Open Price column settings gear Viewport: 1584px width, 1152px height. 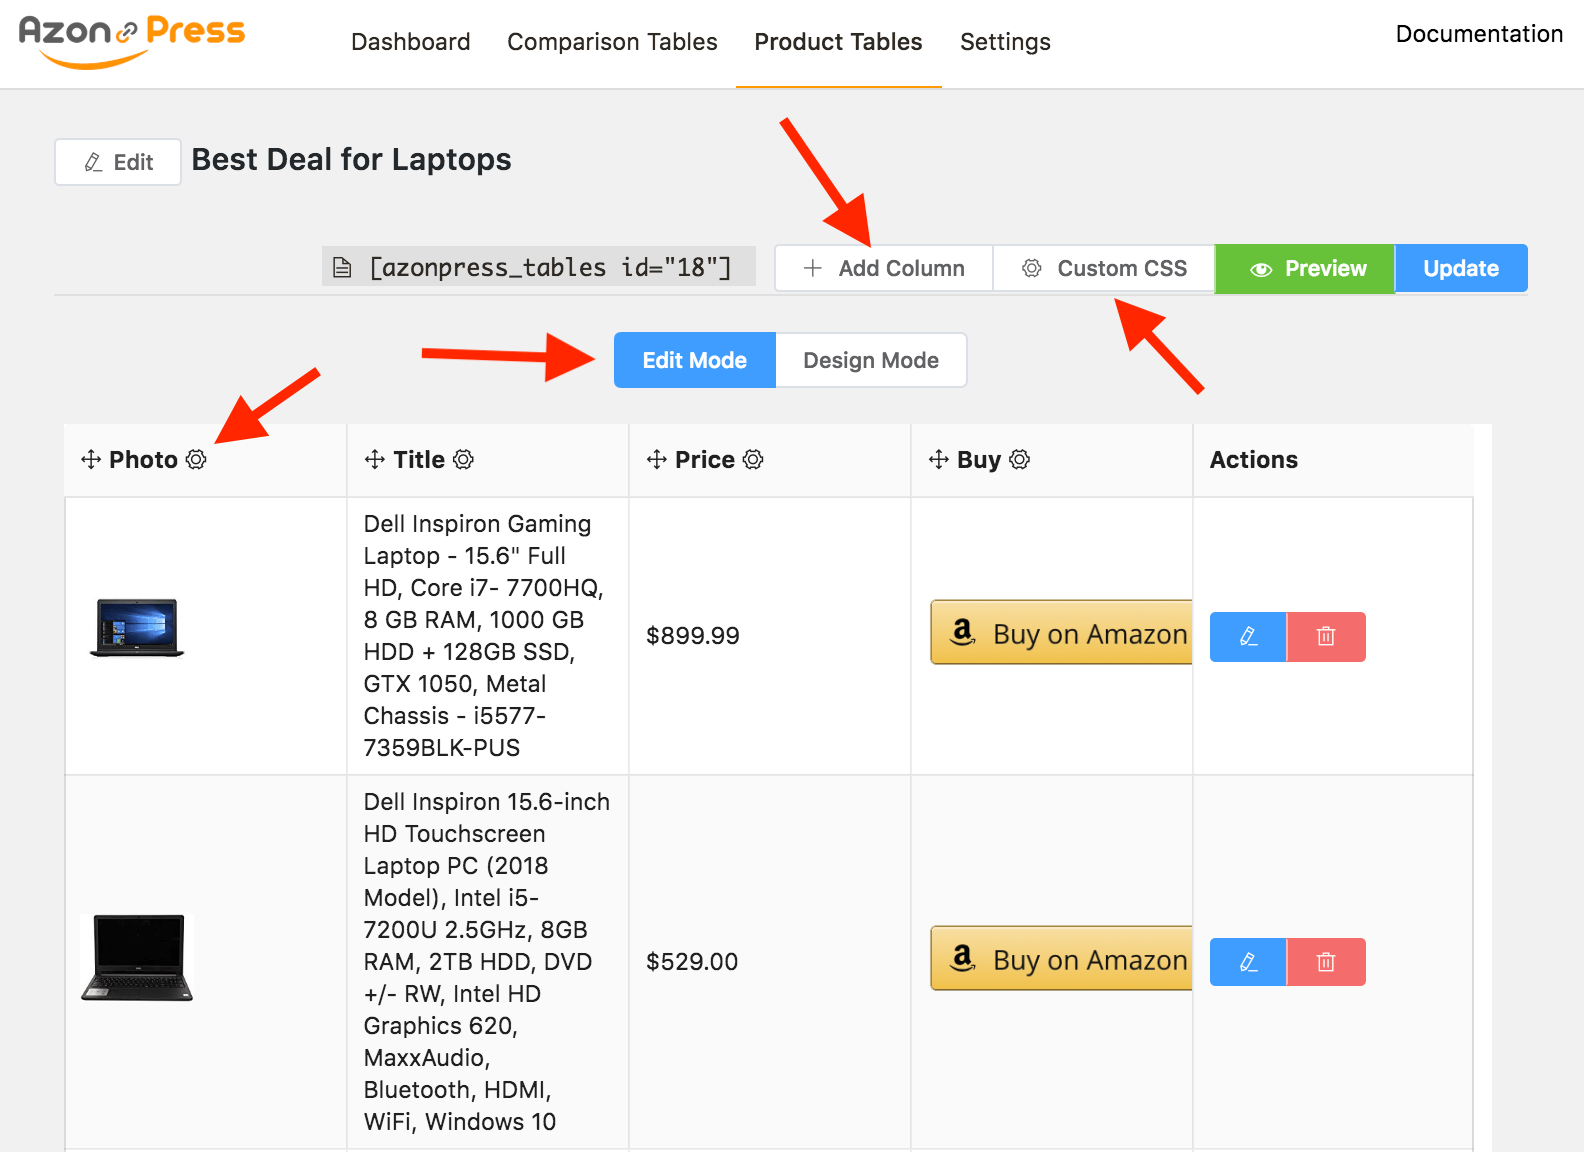tap(753, 459)
